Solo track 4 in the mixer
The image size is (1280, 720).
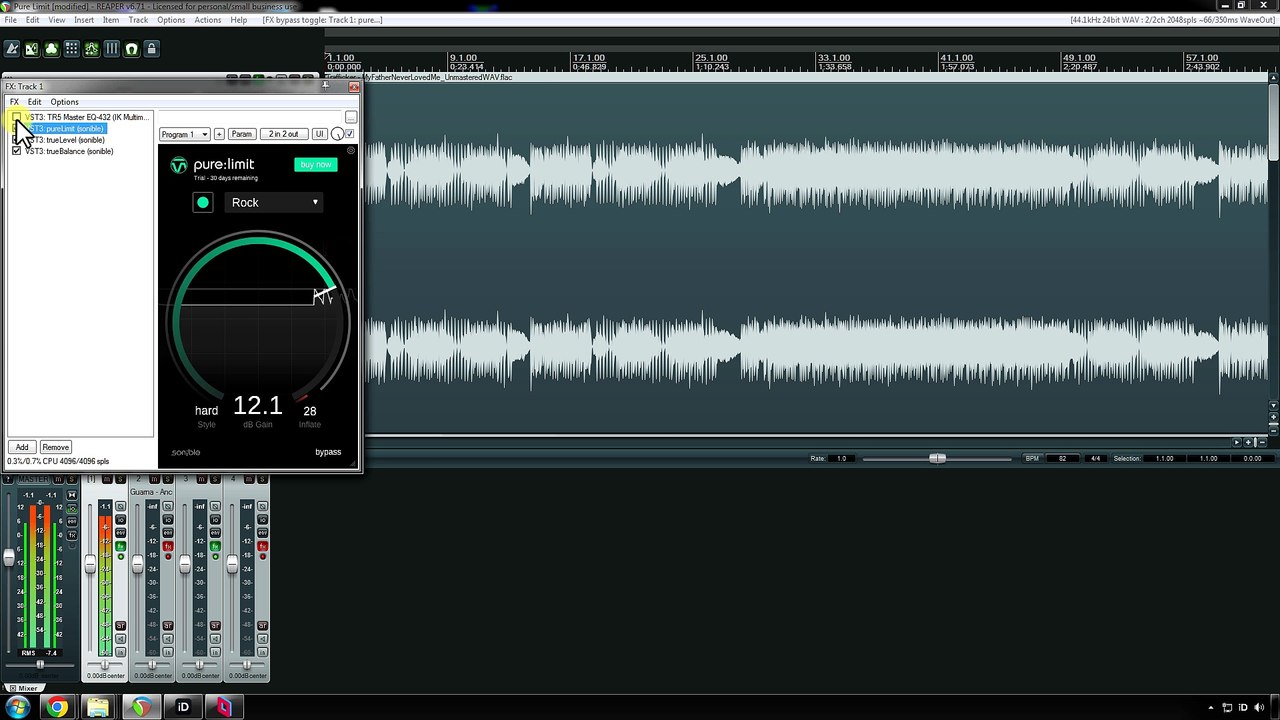[263, 480]
